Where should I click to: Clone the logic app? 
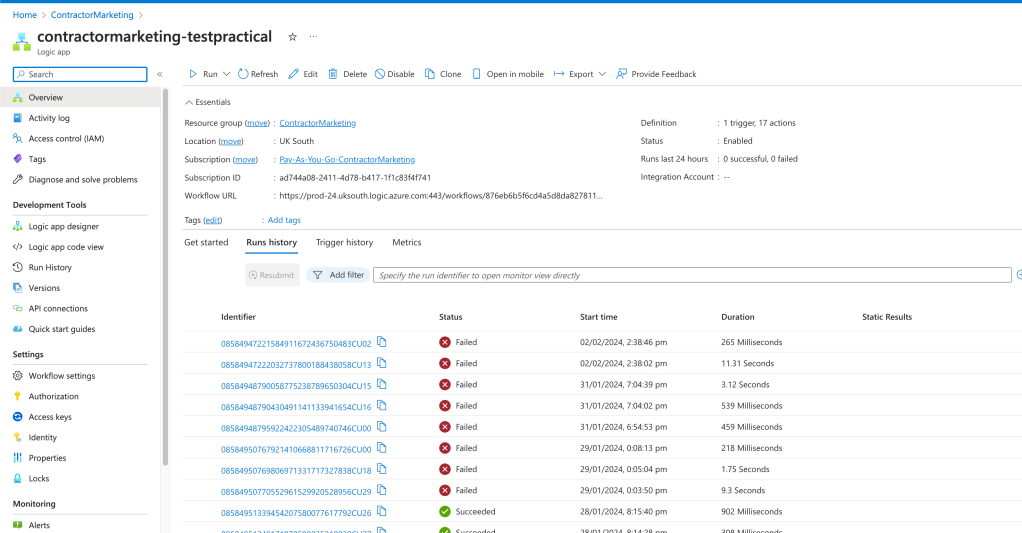443,74
